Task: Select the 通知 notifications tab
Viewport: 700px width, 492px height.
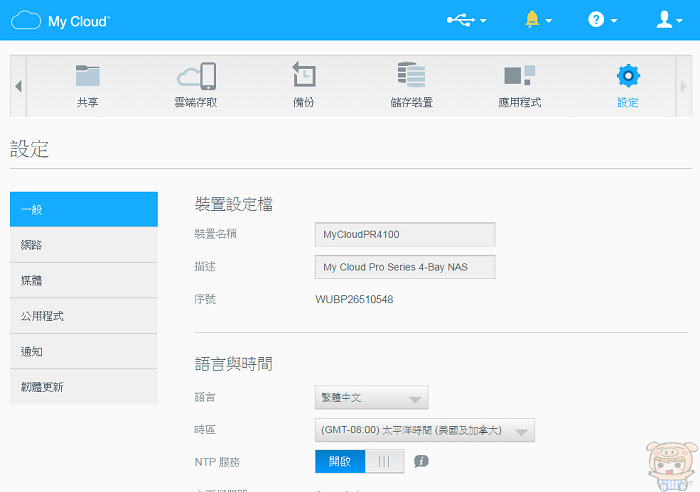Action: [x=84, y=351]
